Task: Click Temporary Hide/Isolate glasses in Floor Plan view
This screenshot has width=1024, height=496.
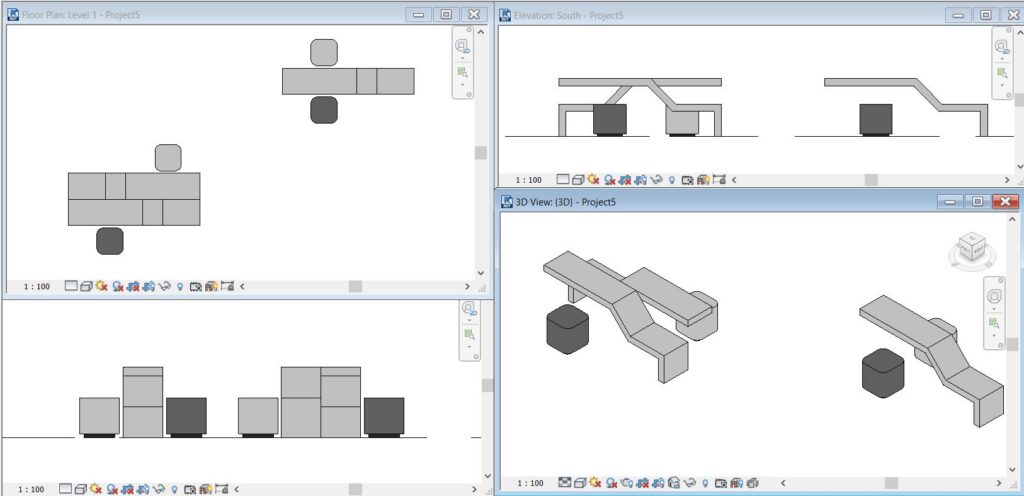Action: coord(165,287)
